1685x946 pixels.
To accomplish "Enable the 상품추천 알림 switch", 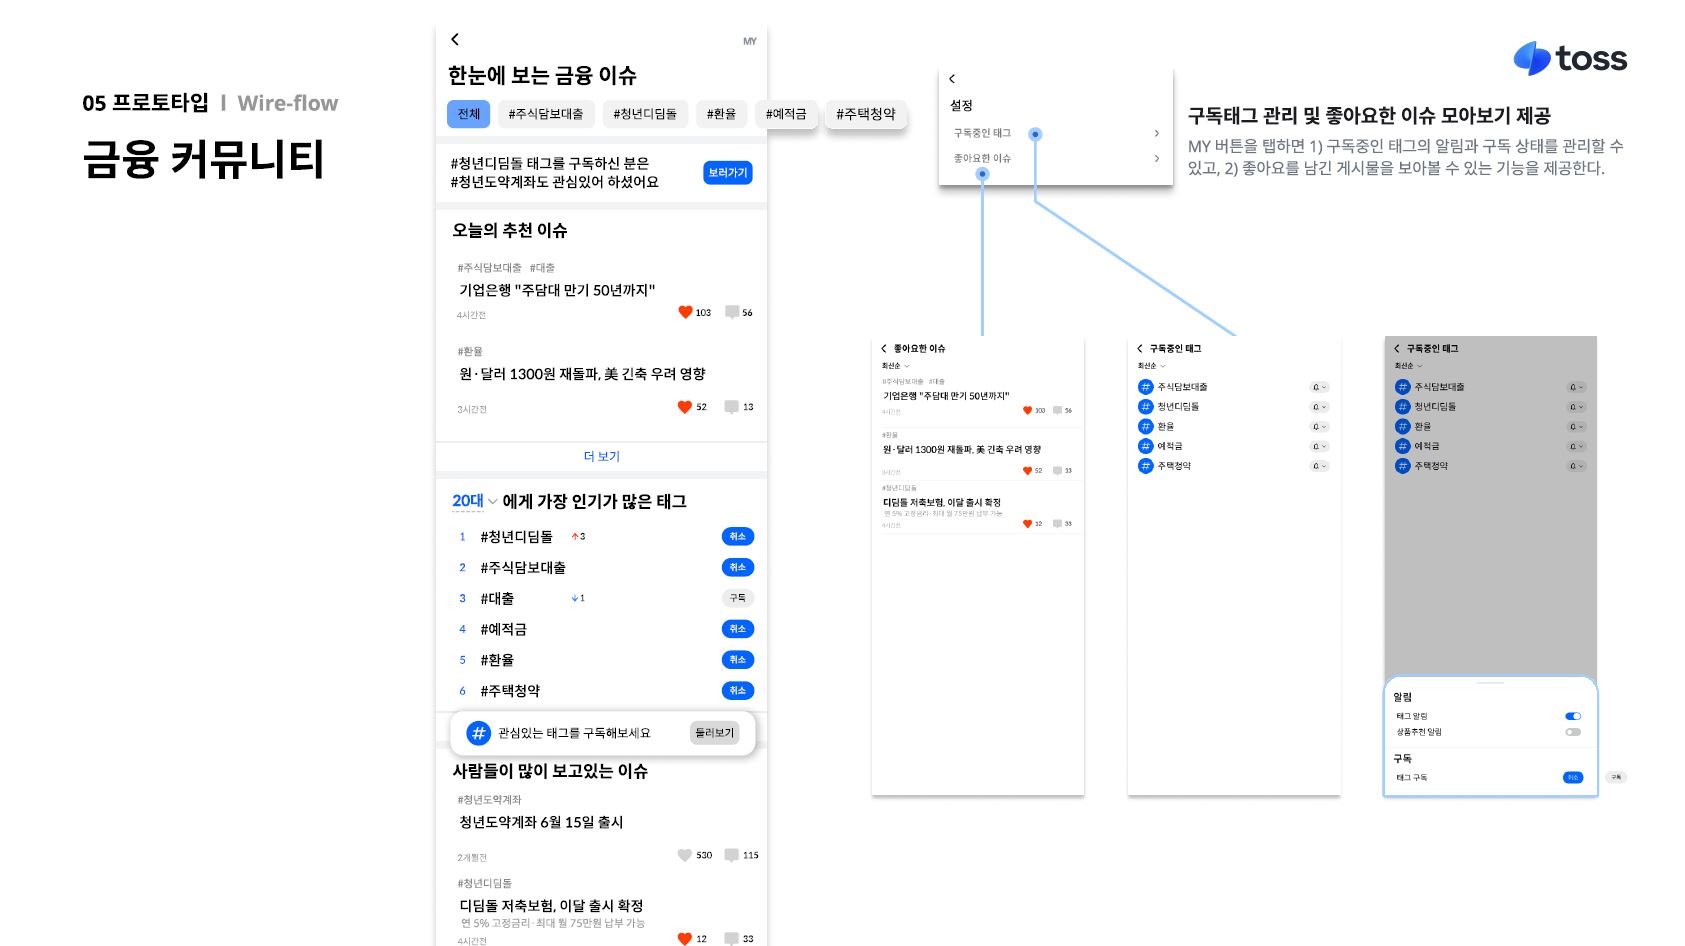I will (x=1572, y=732).
